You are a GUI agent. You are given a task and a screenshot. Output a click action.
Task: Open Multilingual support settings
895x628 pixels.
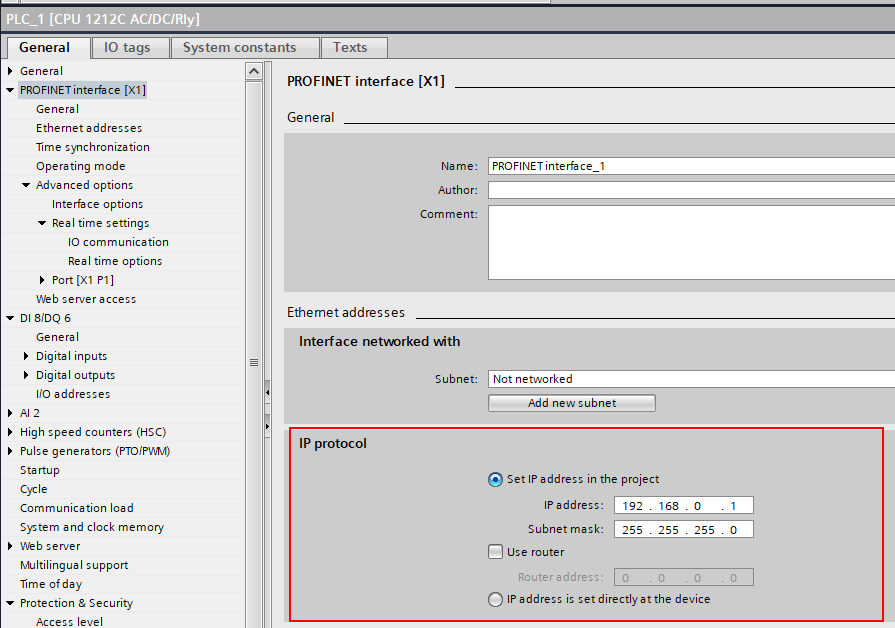point(74,565)
